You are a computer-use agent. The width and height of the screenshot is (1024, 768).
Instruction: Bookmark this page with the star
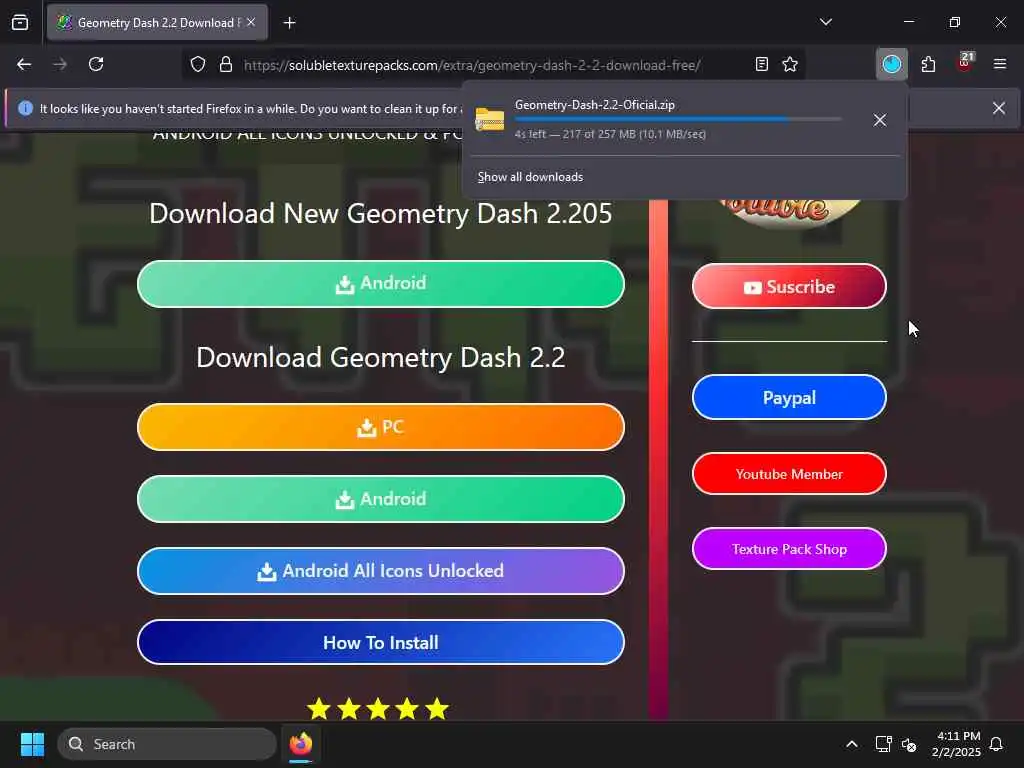(x=790, y=64)
